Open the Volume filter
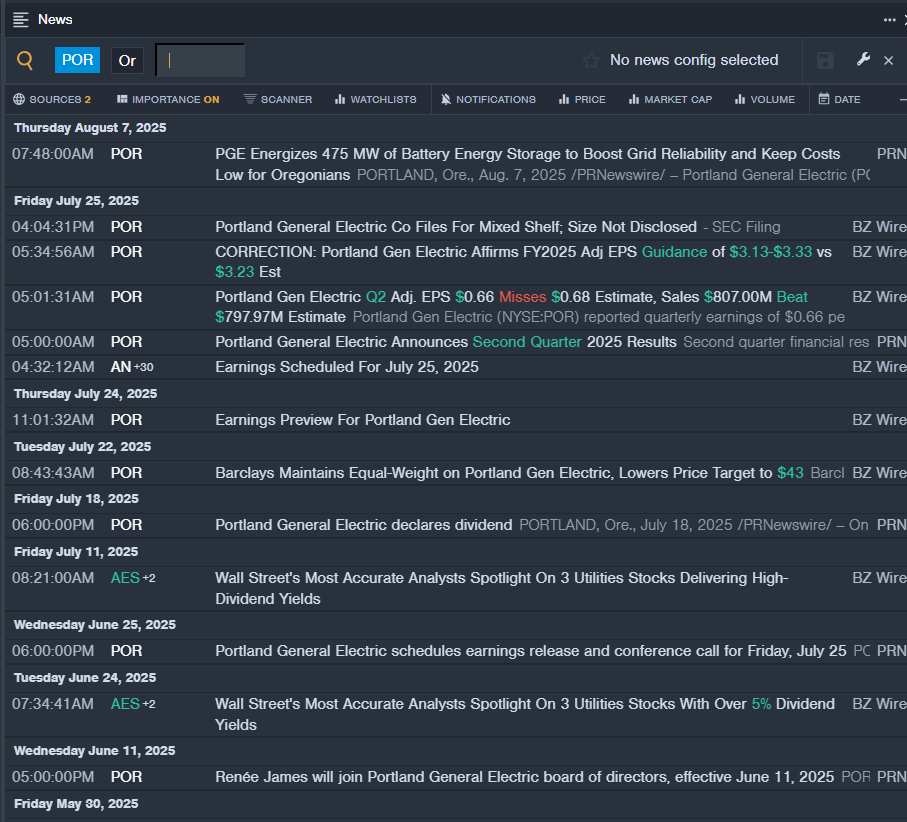 click(x=765, y=99)
